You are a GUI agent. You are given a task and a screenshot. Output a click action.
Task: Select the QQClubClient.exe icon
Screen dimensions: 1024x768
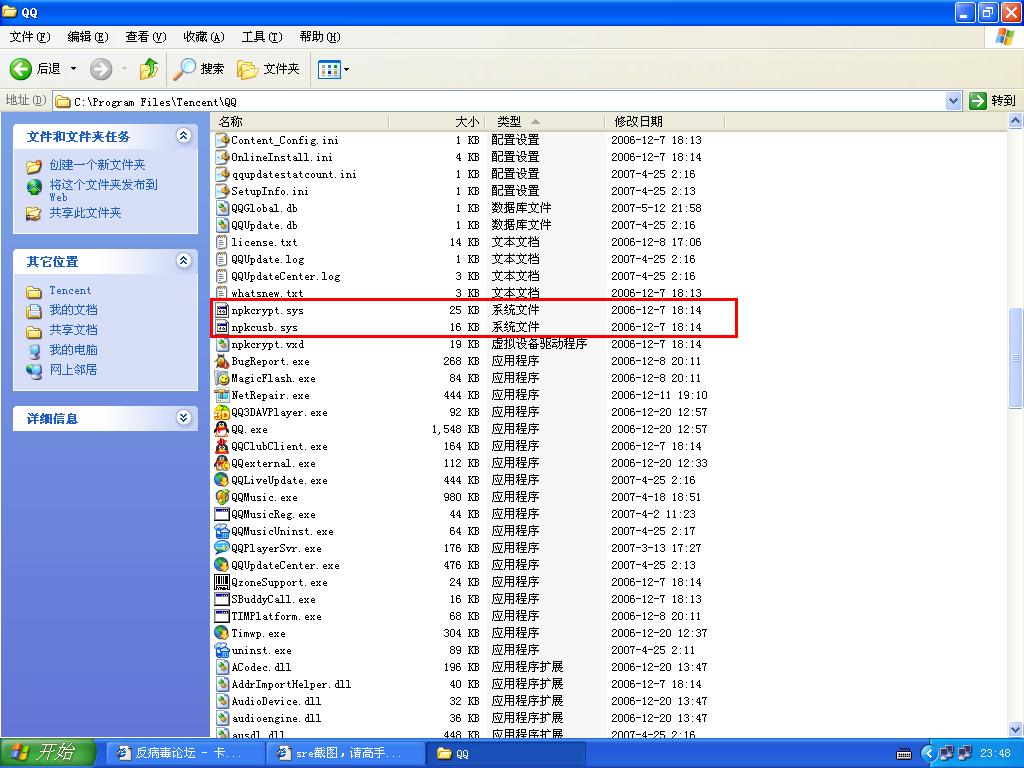pos(222,446)
